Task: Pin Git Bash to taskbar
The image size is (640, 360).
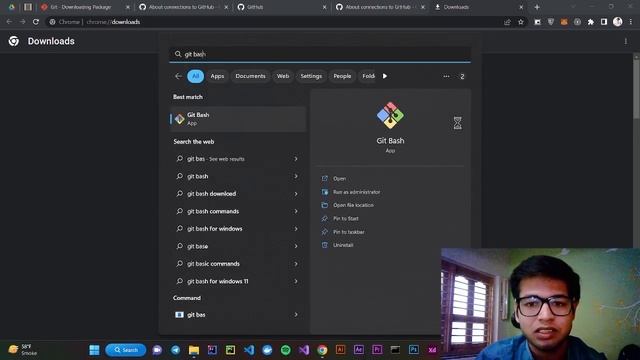Action: click(349, 232)
